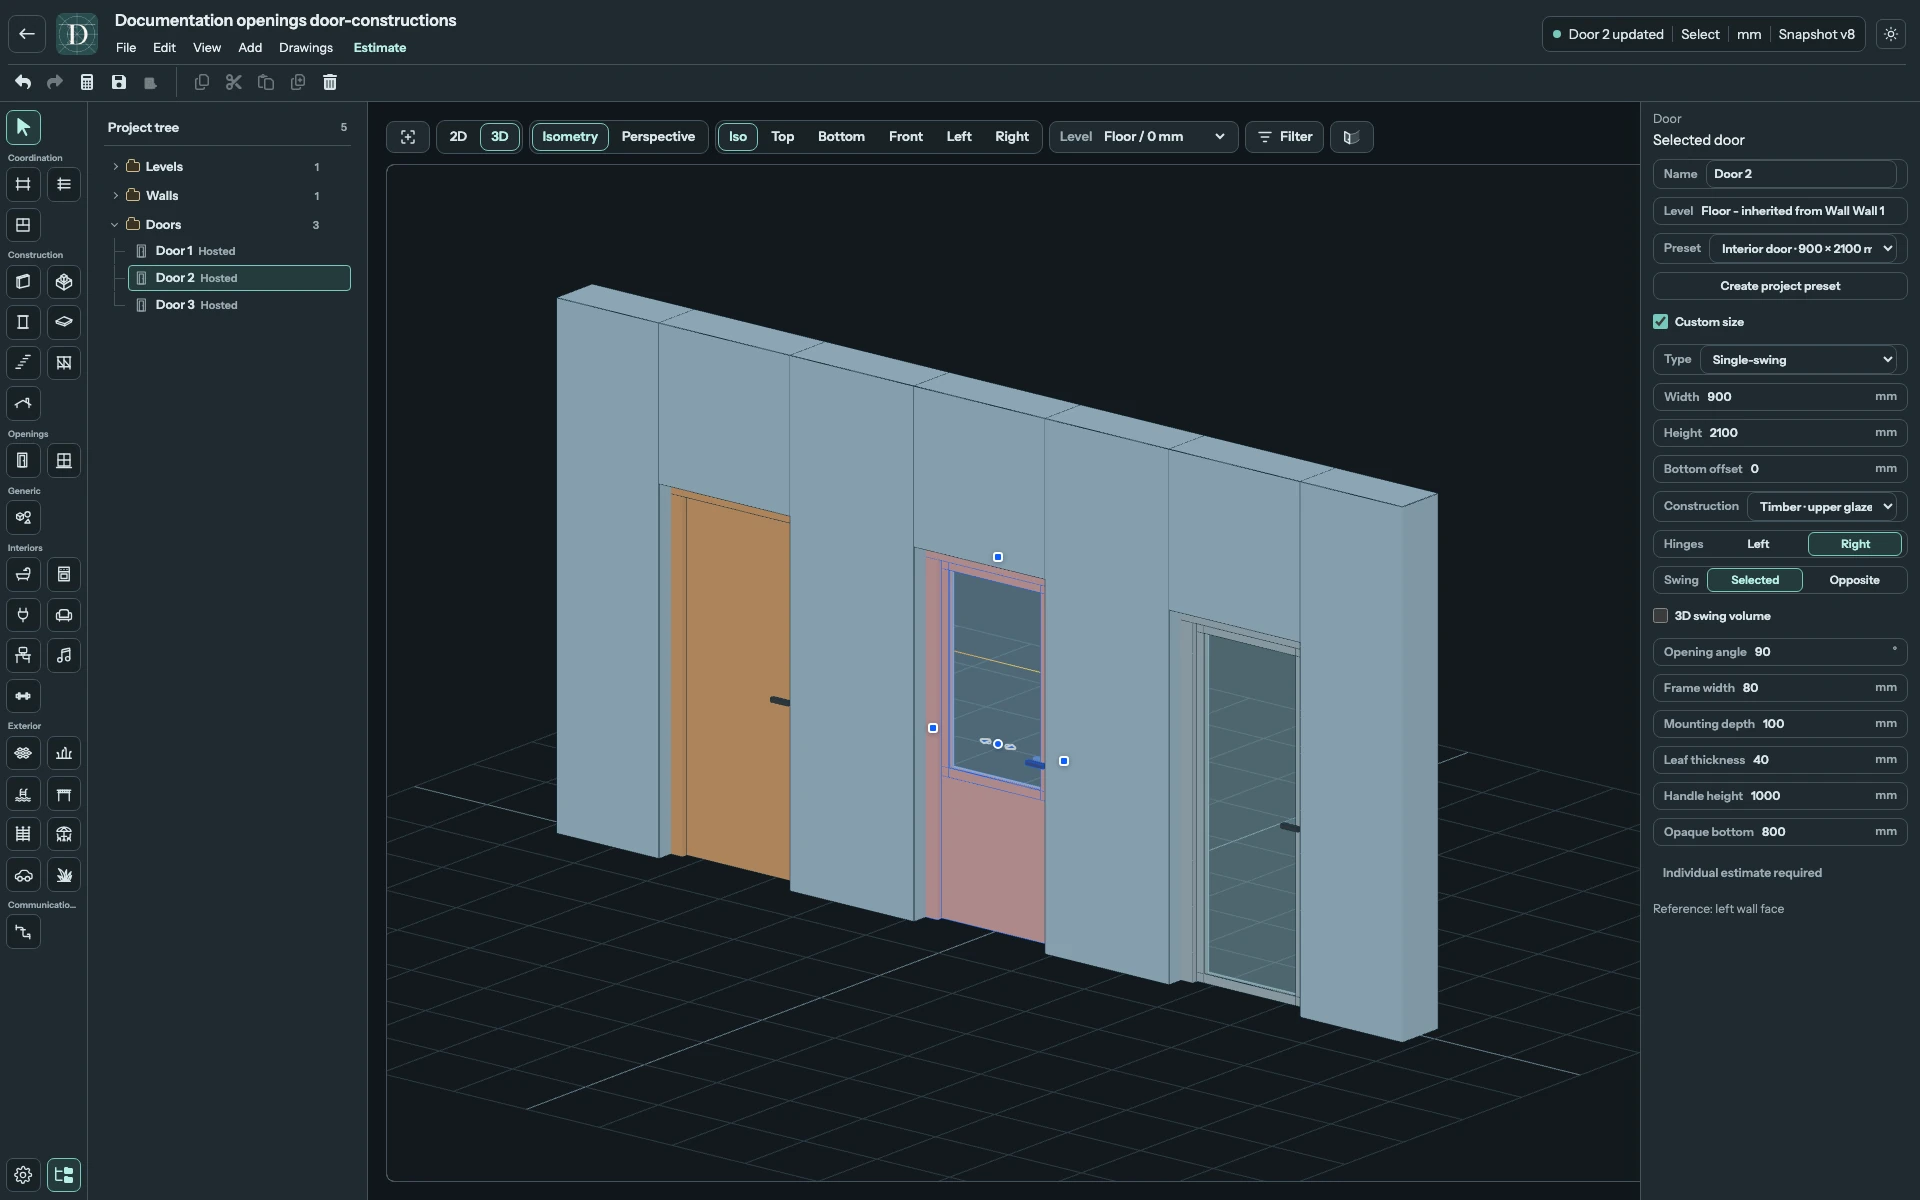Open settings gear at bottom left

(23, 1175)
